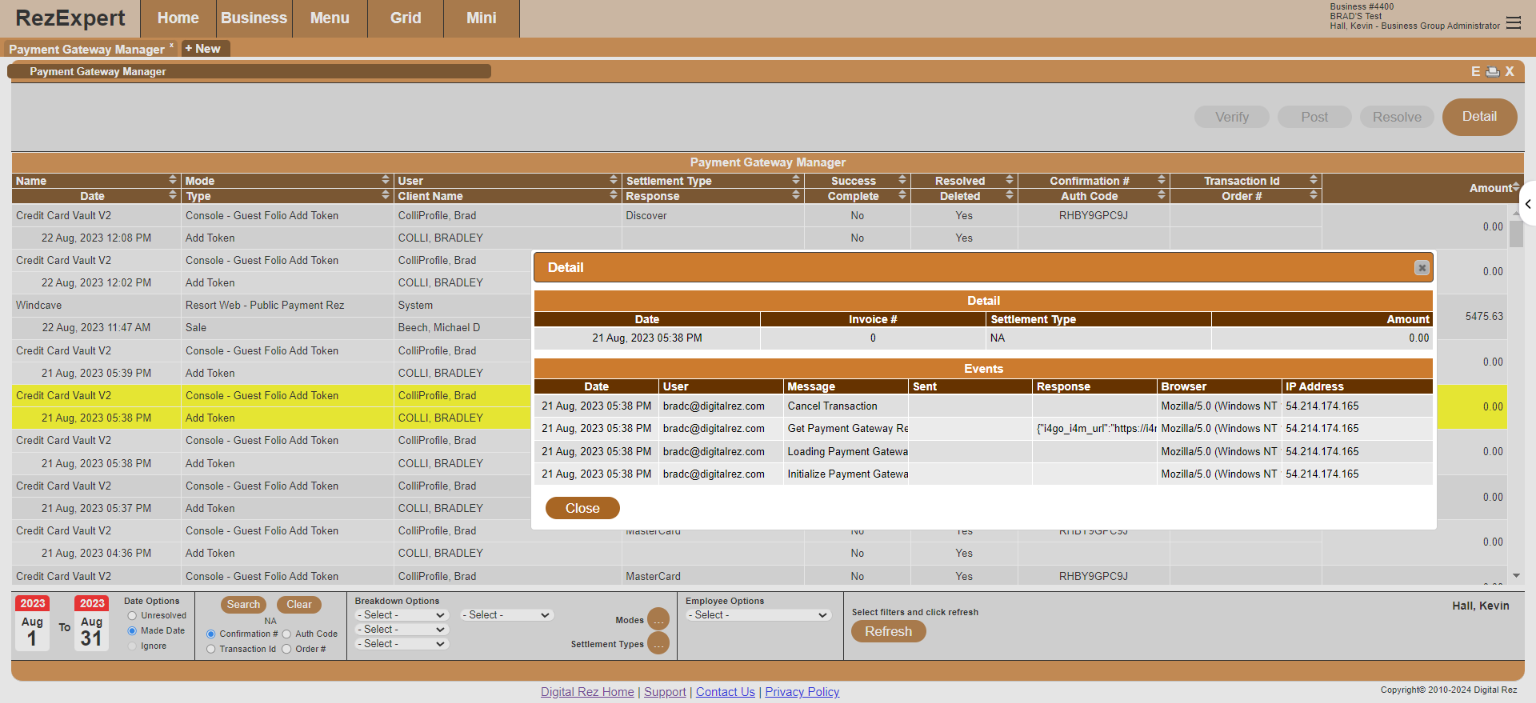Sort by the Settlement Type column arrows in grid
Viewport: 1536px width, 703px height.
point(796,181)
